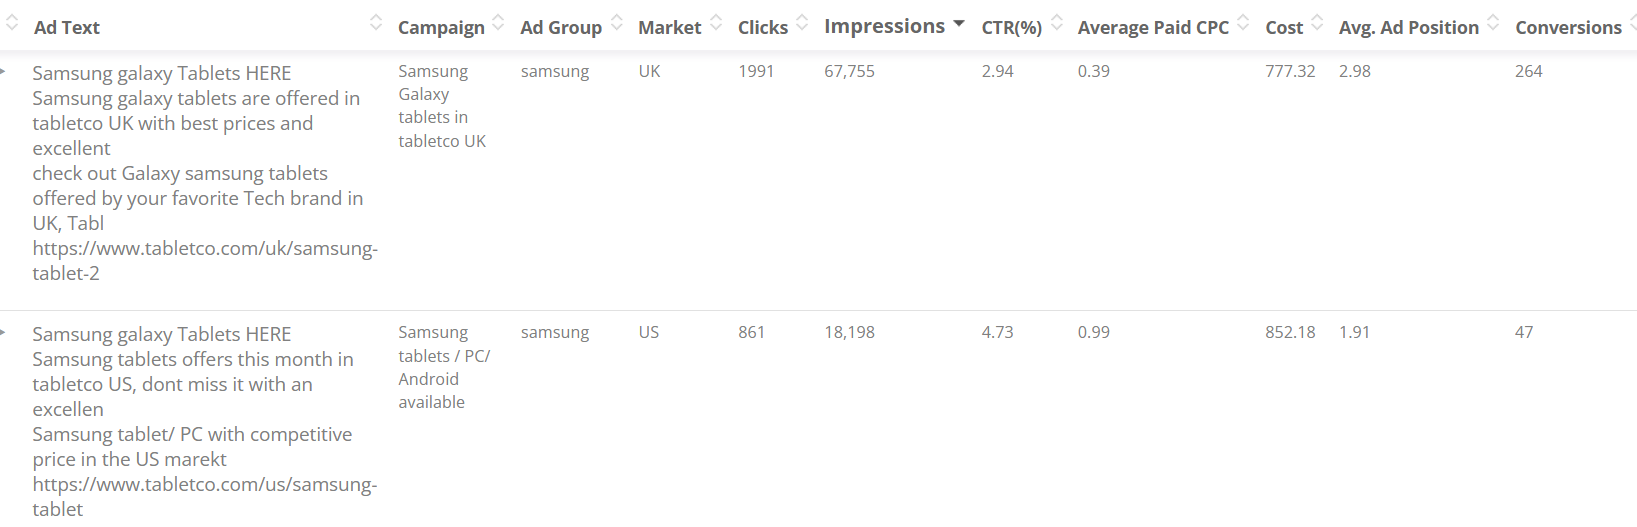Image resolution: width=1637 pixels, height=527 pixels.
Task: Expand the US Samsung ad row
Action: (x=4, y=332)
